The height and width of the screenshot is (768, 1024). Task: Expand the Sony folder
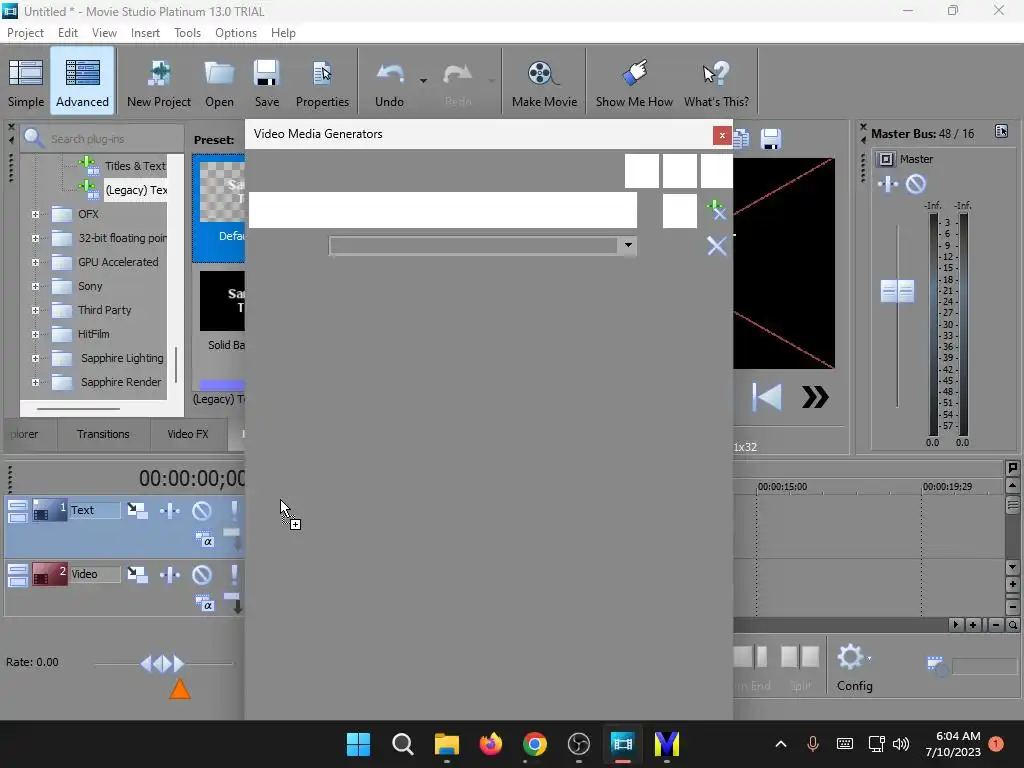click(35, 286)
